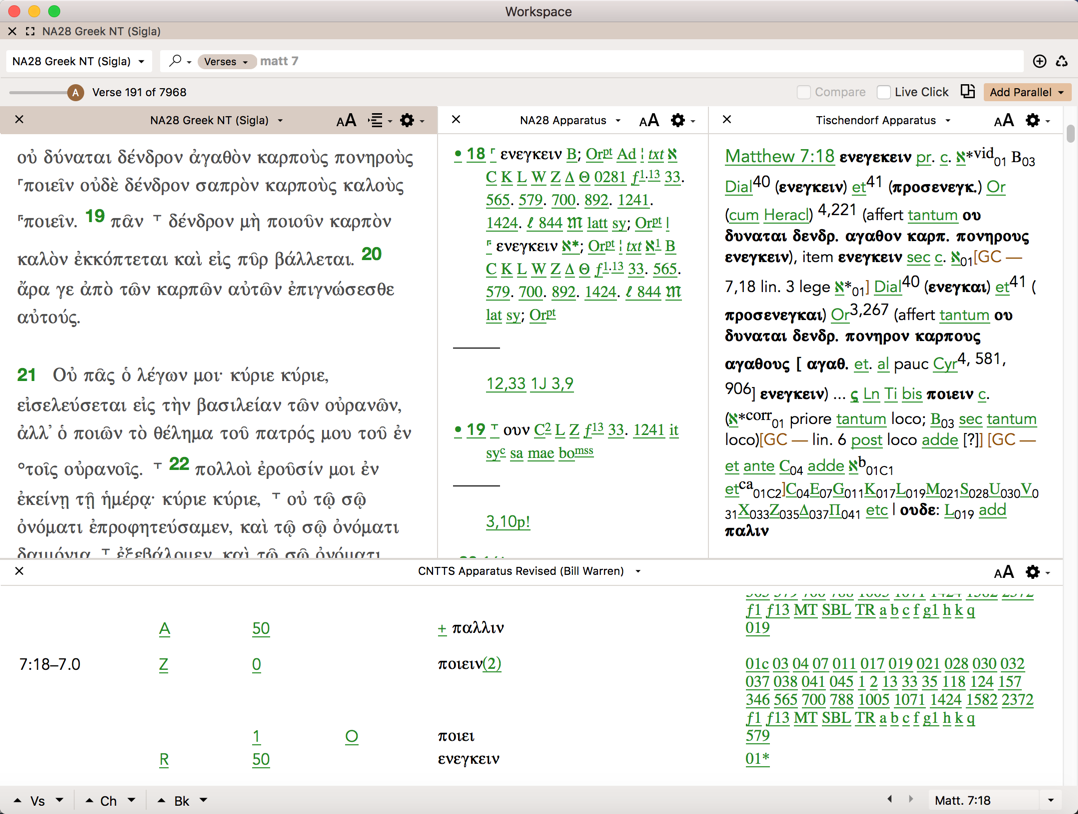Click the macOS green fullscreen button
The image size is (1078, 814).
coord(54,11)
